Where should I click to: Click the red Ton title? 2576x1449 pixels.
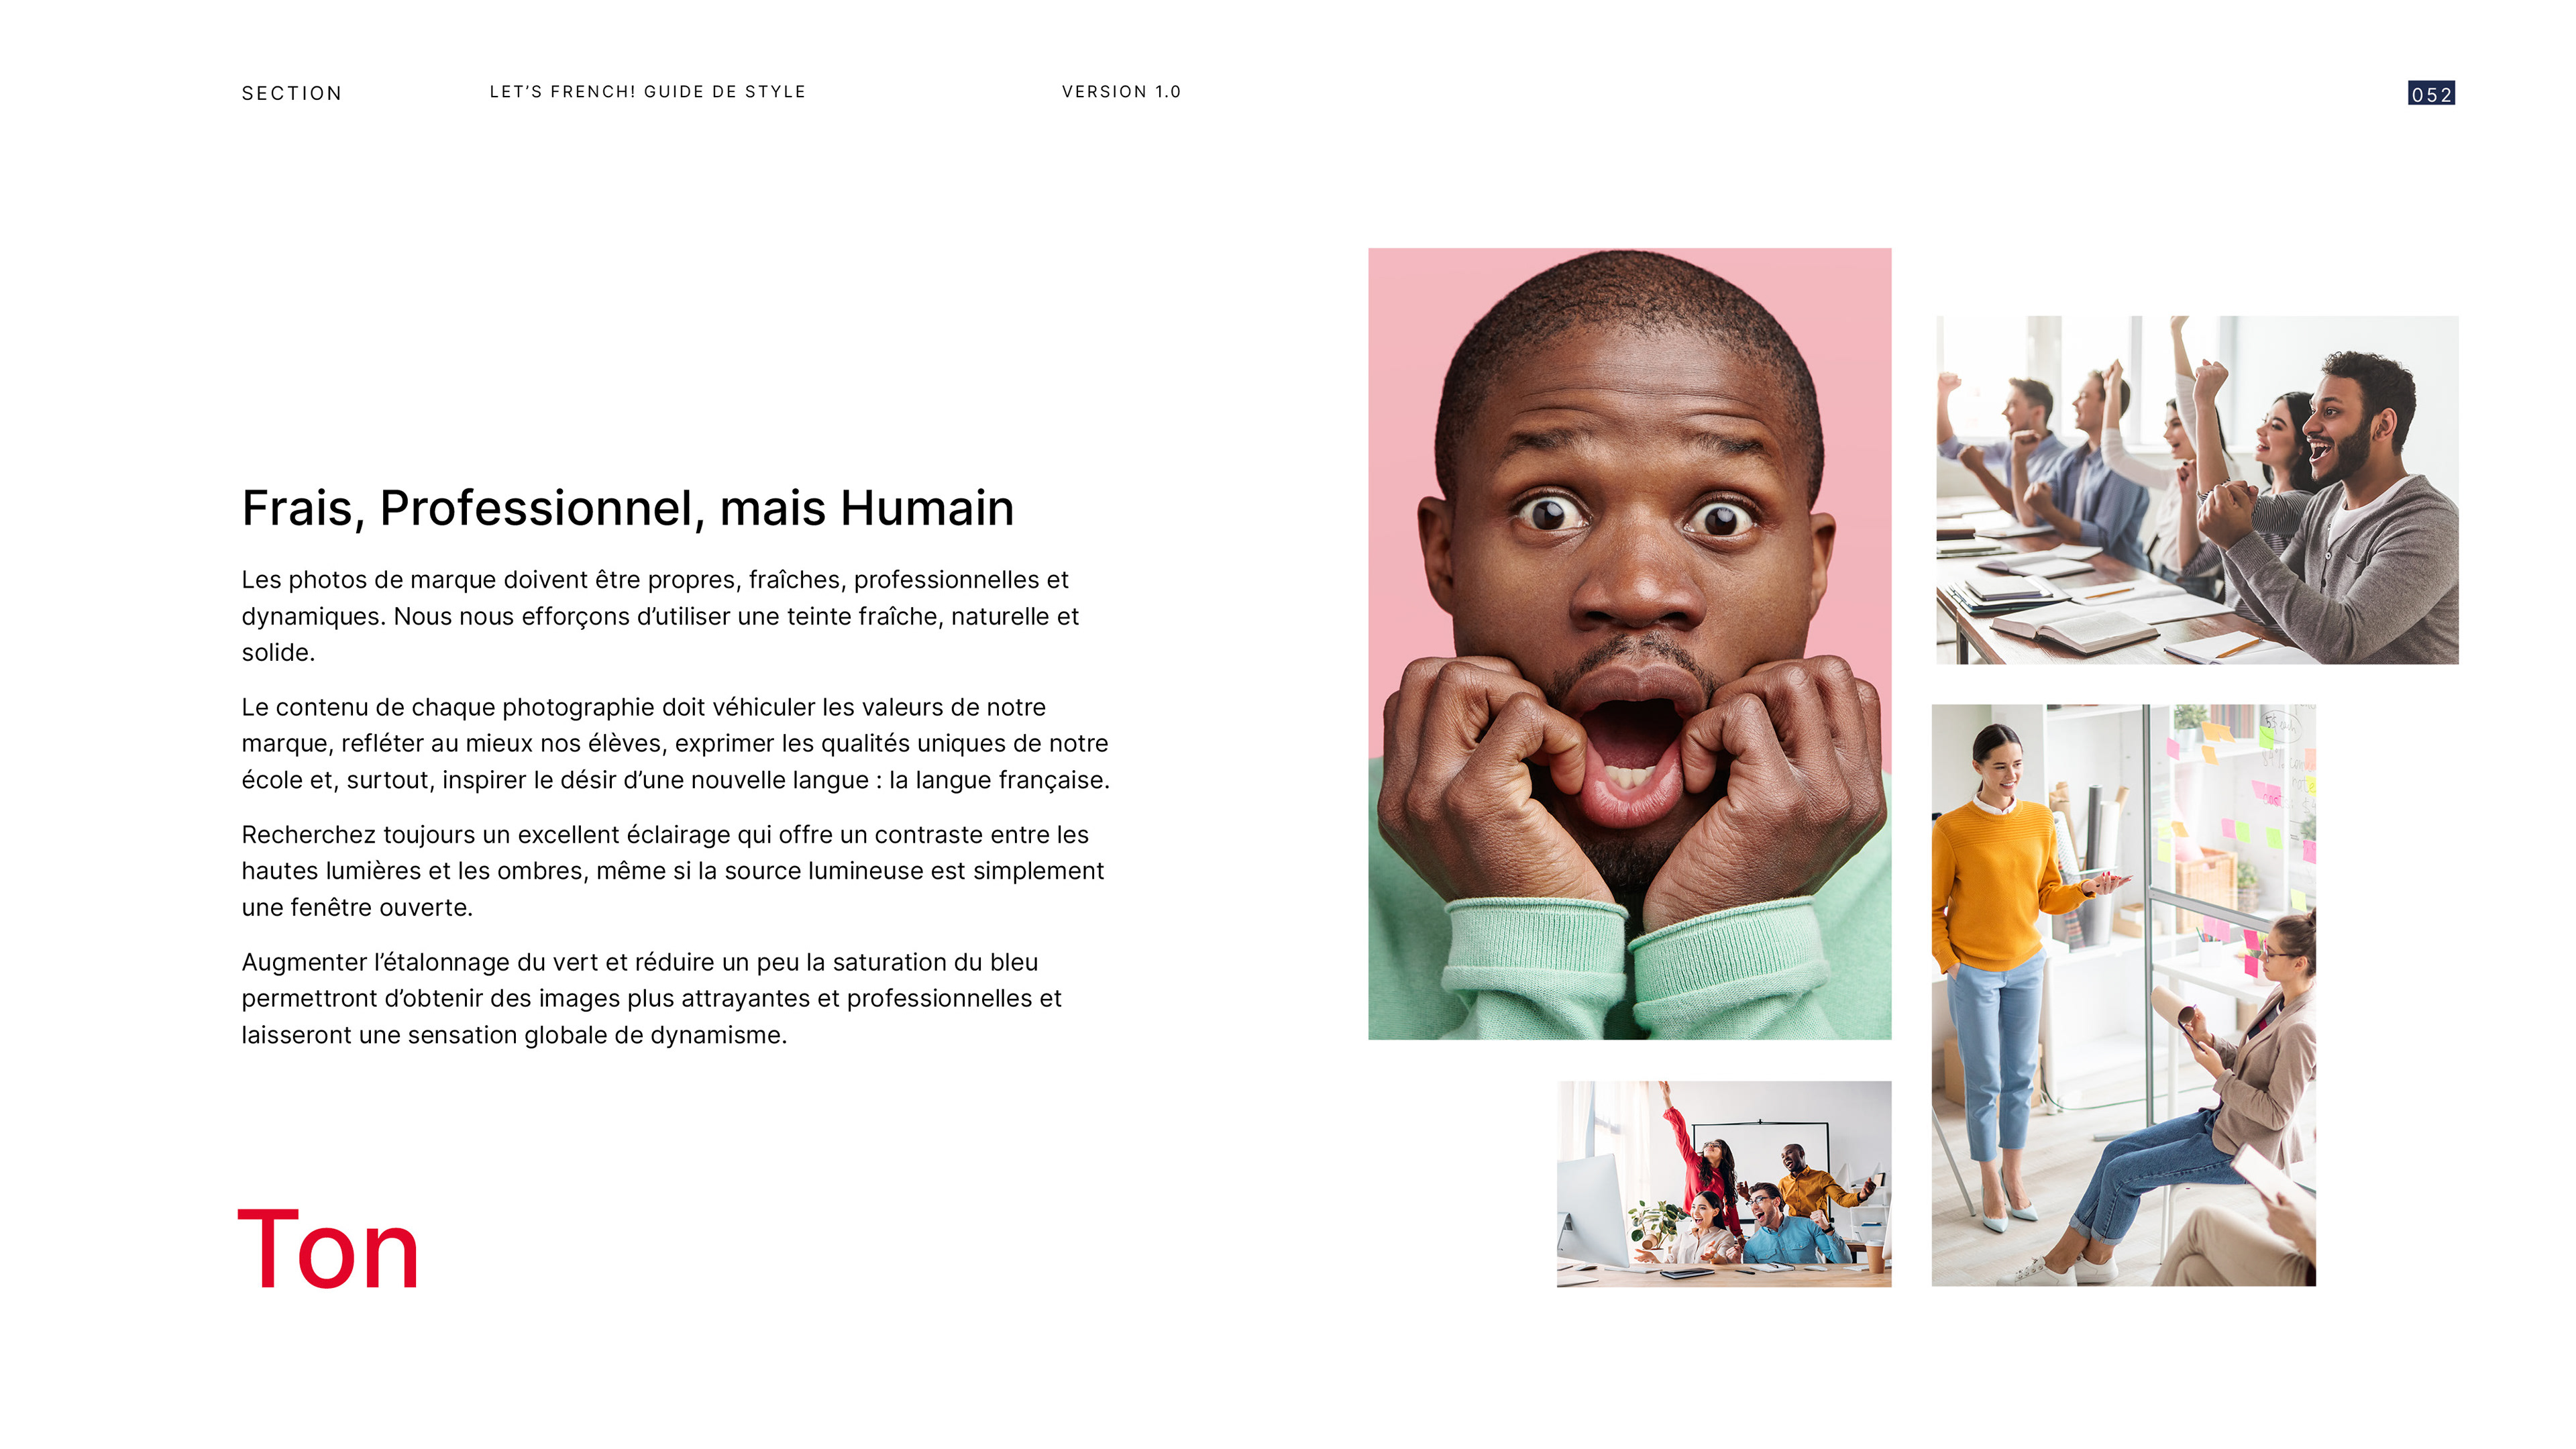point(328,1250)
